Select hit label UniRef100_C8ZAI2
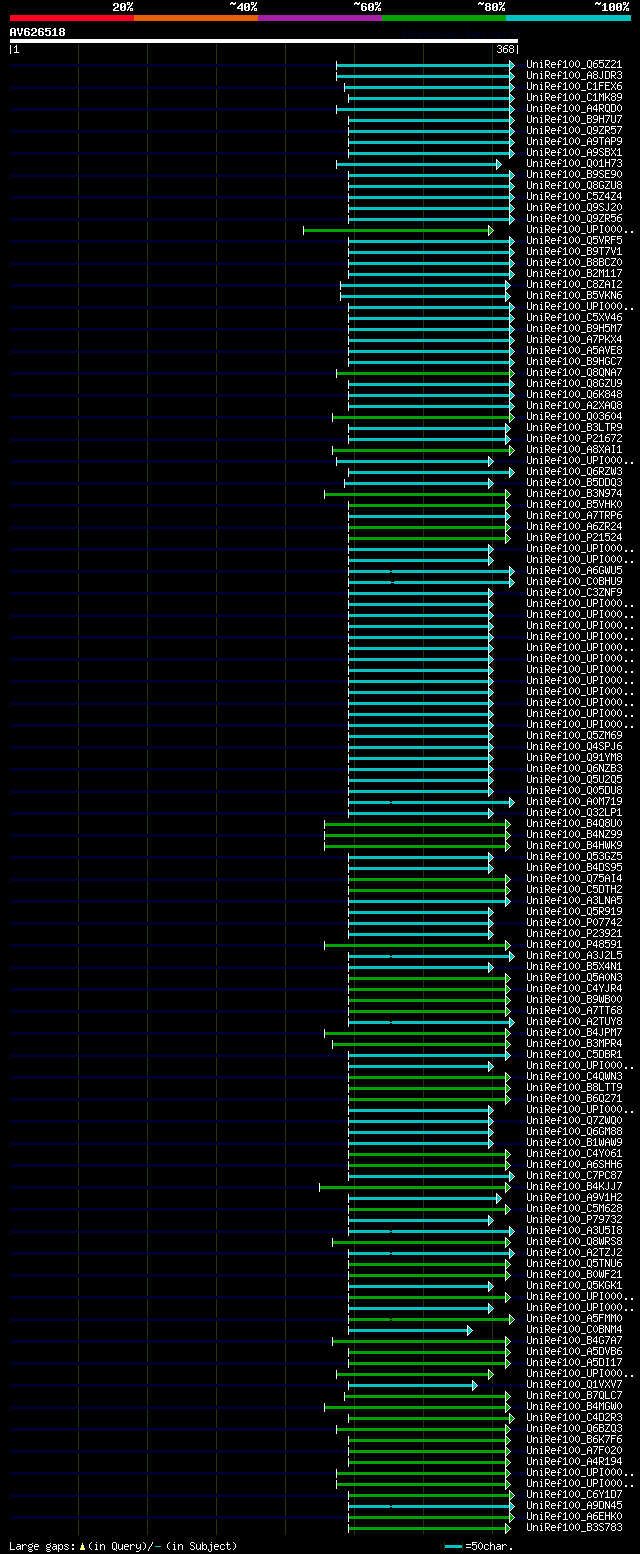Viewport: 640px width, 1554px height. (574, 284)
